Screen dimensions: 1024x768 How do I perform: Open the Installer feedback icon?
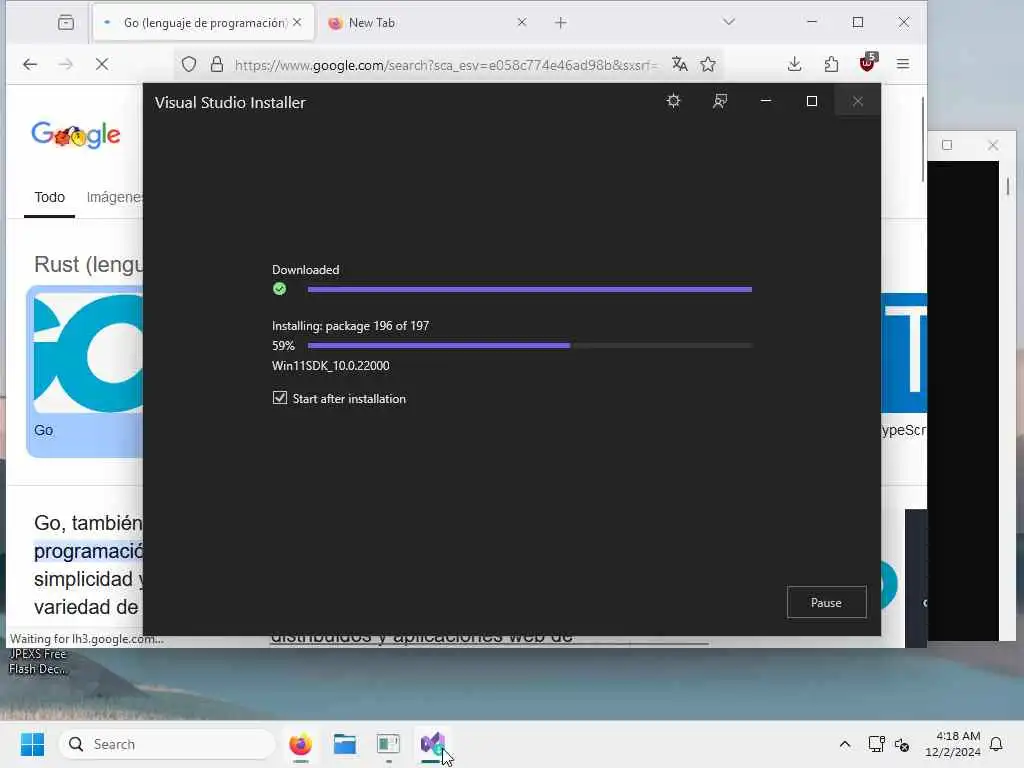[x=720, y=101]
